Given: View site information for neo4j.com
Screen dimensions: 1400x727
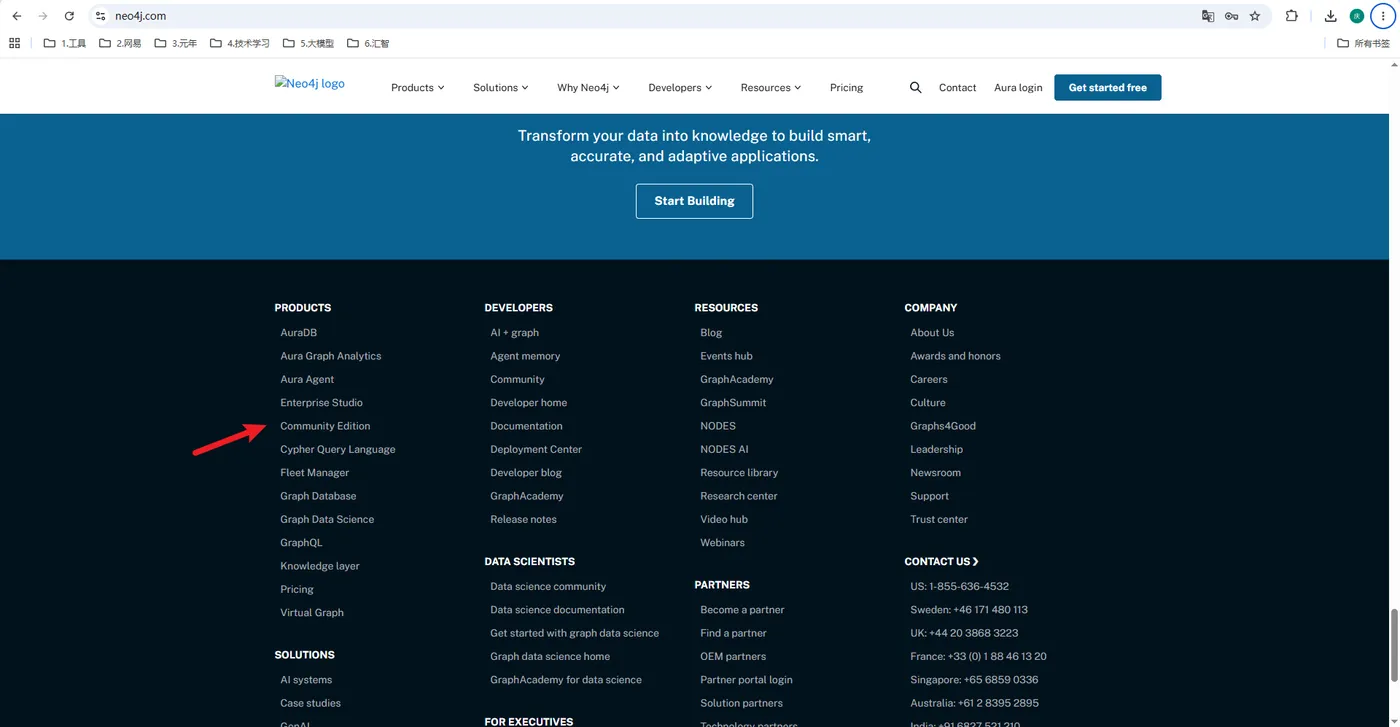Looking at the screenshot, I should 101,16.
